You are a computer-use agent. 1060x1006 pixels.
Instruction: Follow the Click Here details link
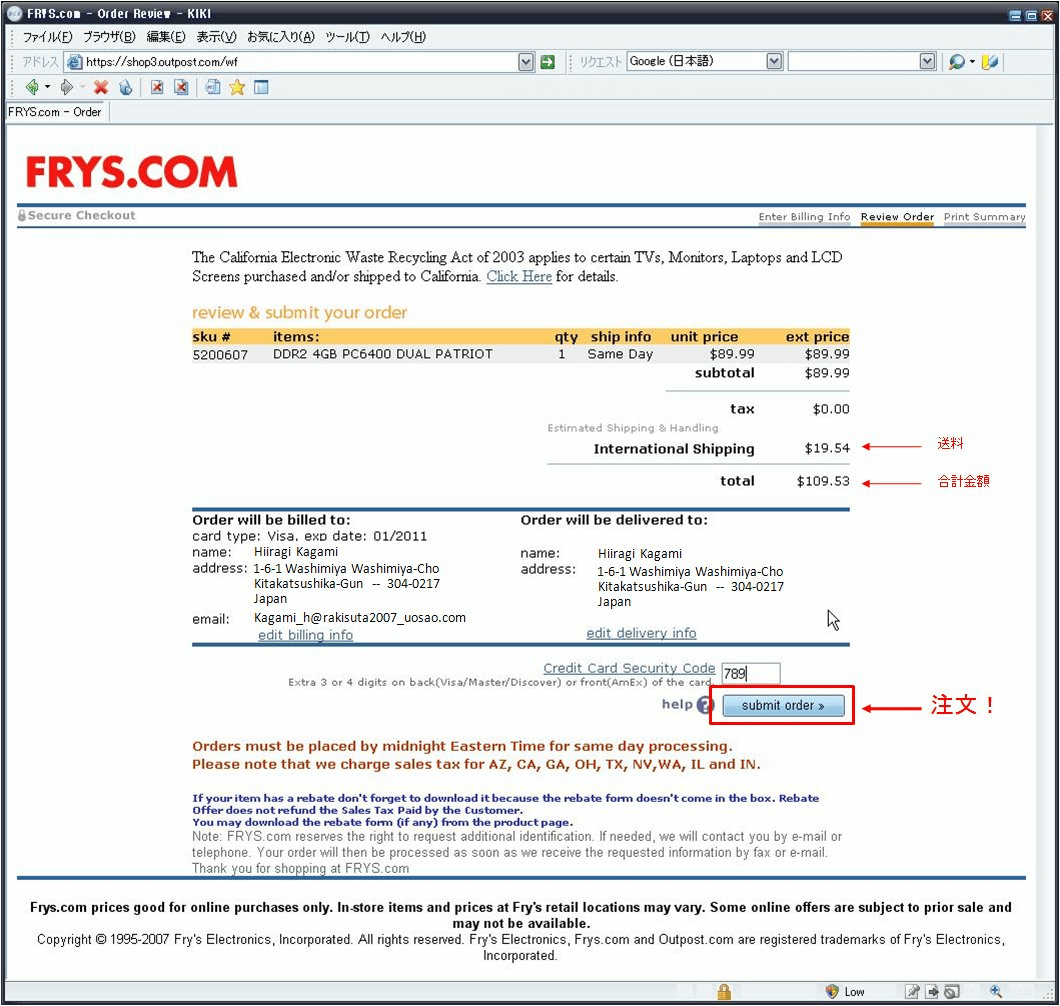(519, 277)
